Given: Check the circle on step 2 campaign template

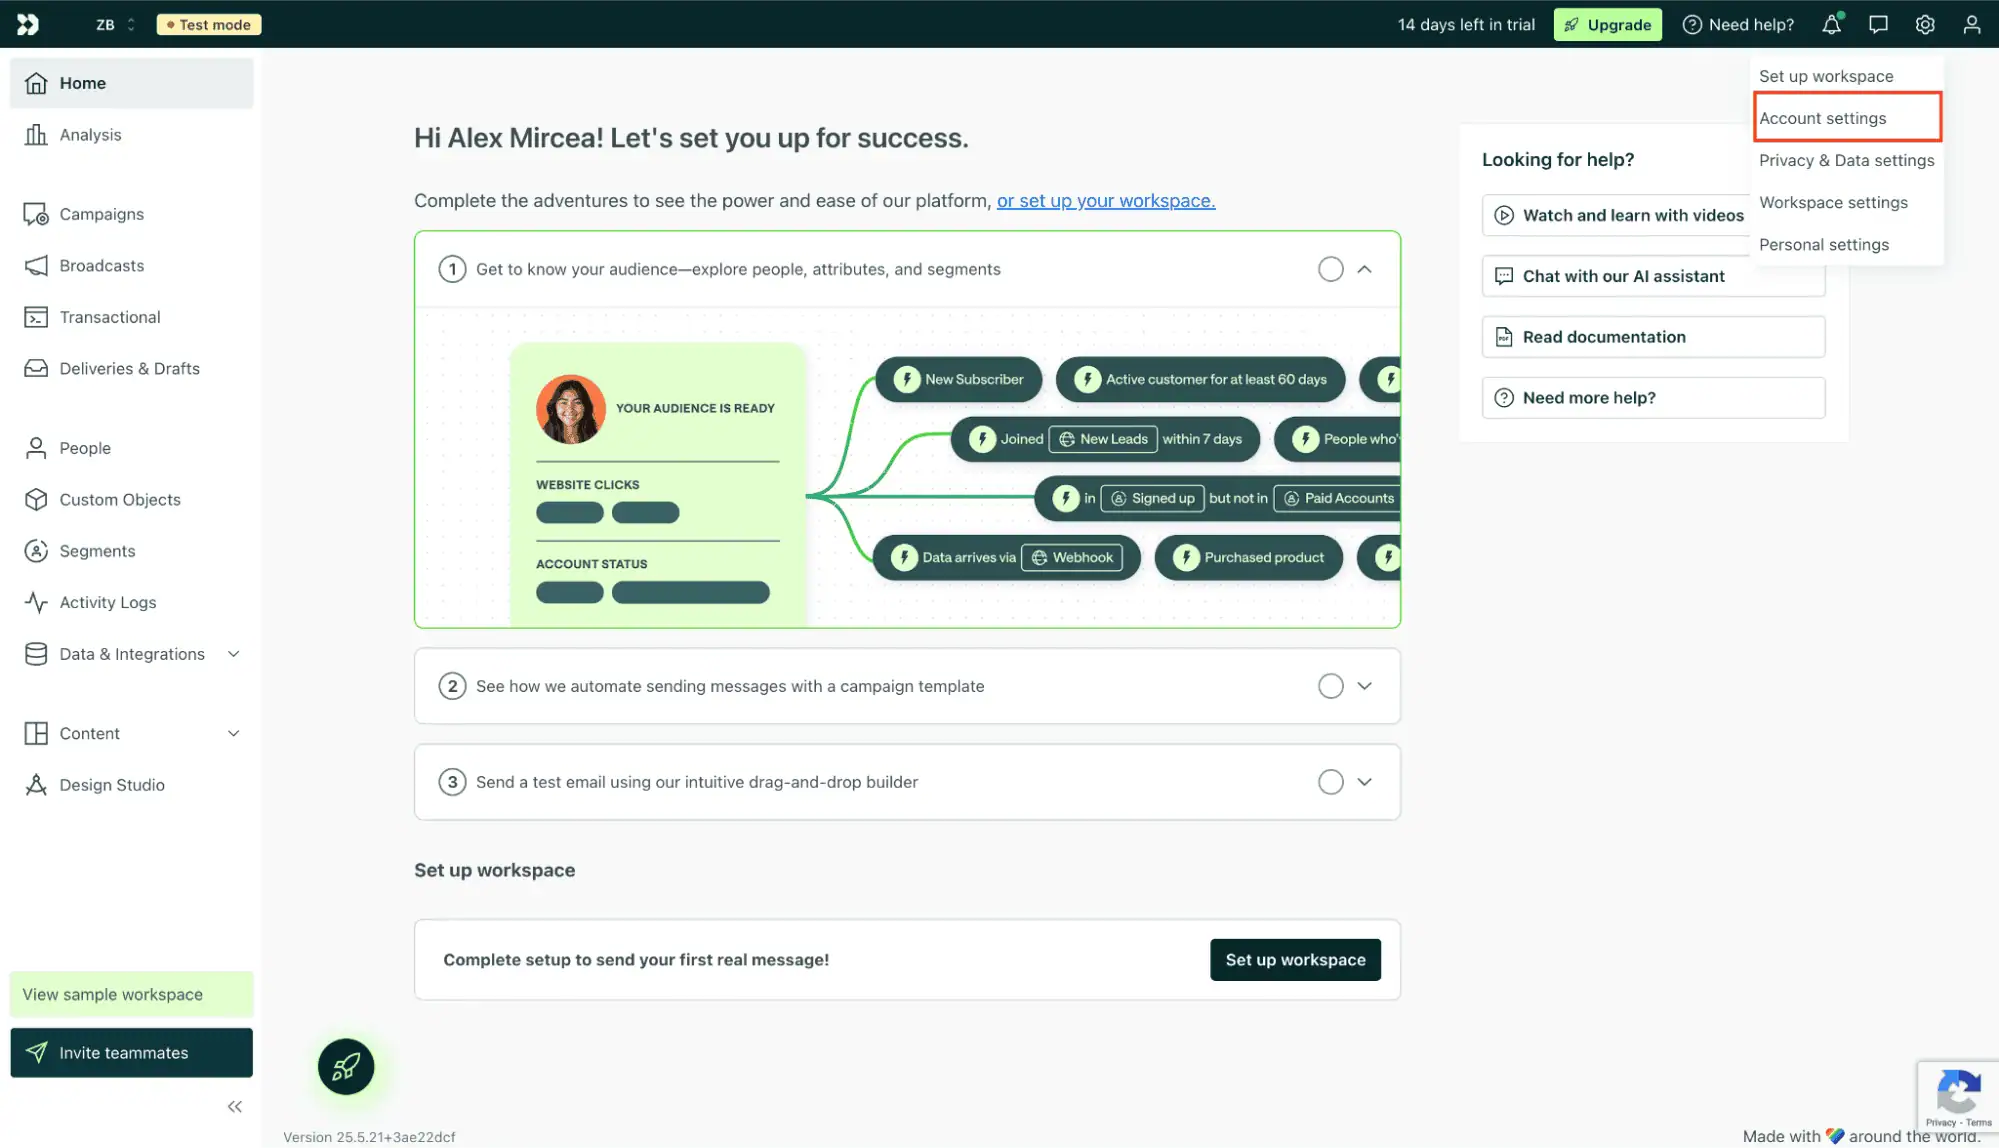Looking at the screenshot, I should (x=1330, y=685).
